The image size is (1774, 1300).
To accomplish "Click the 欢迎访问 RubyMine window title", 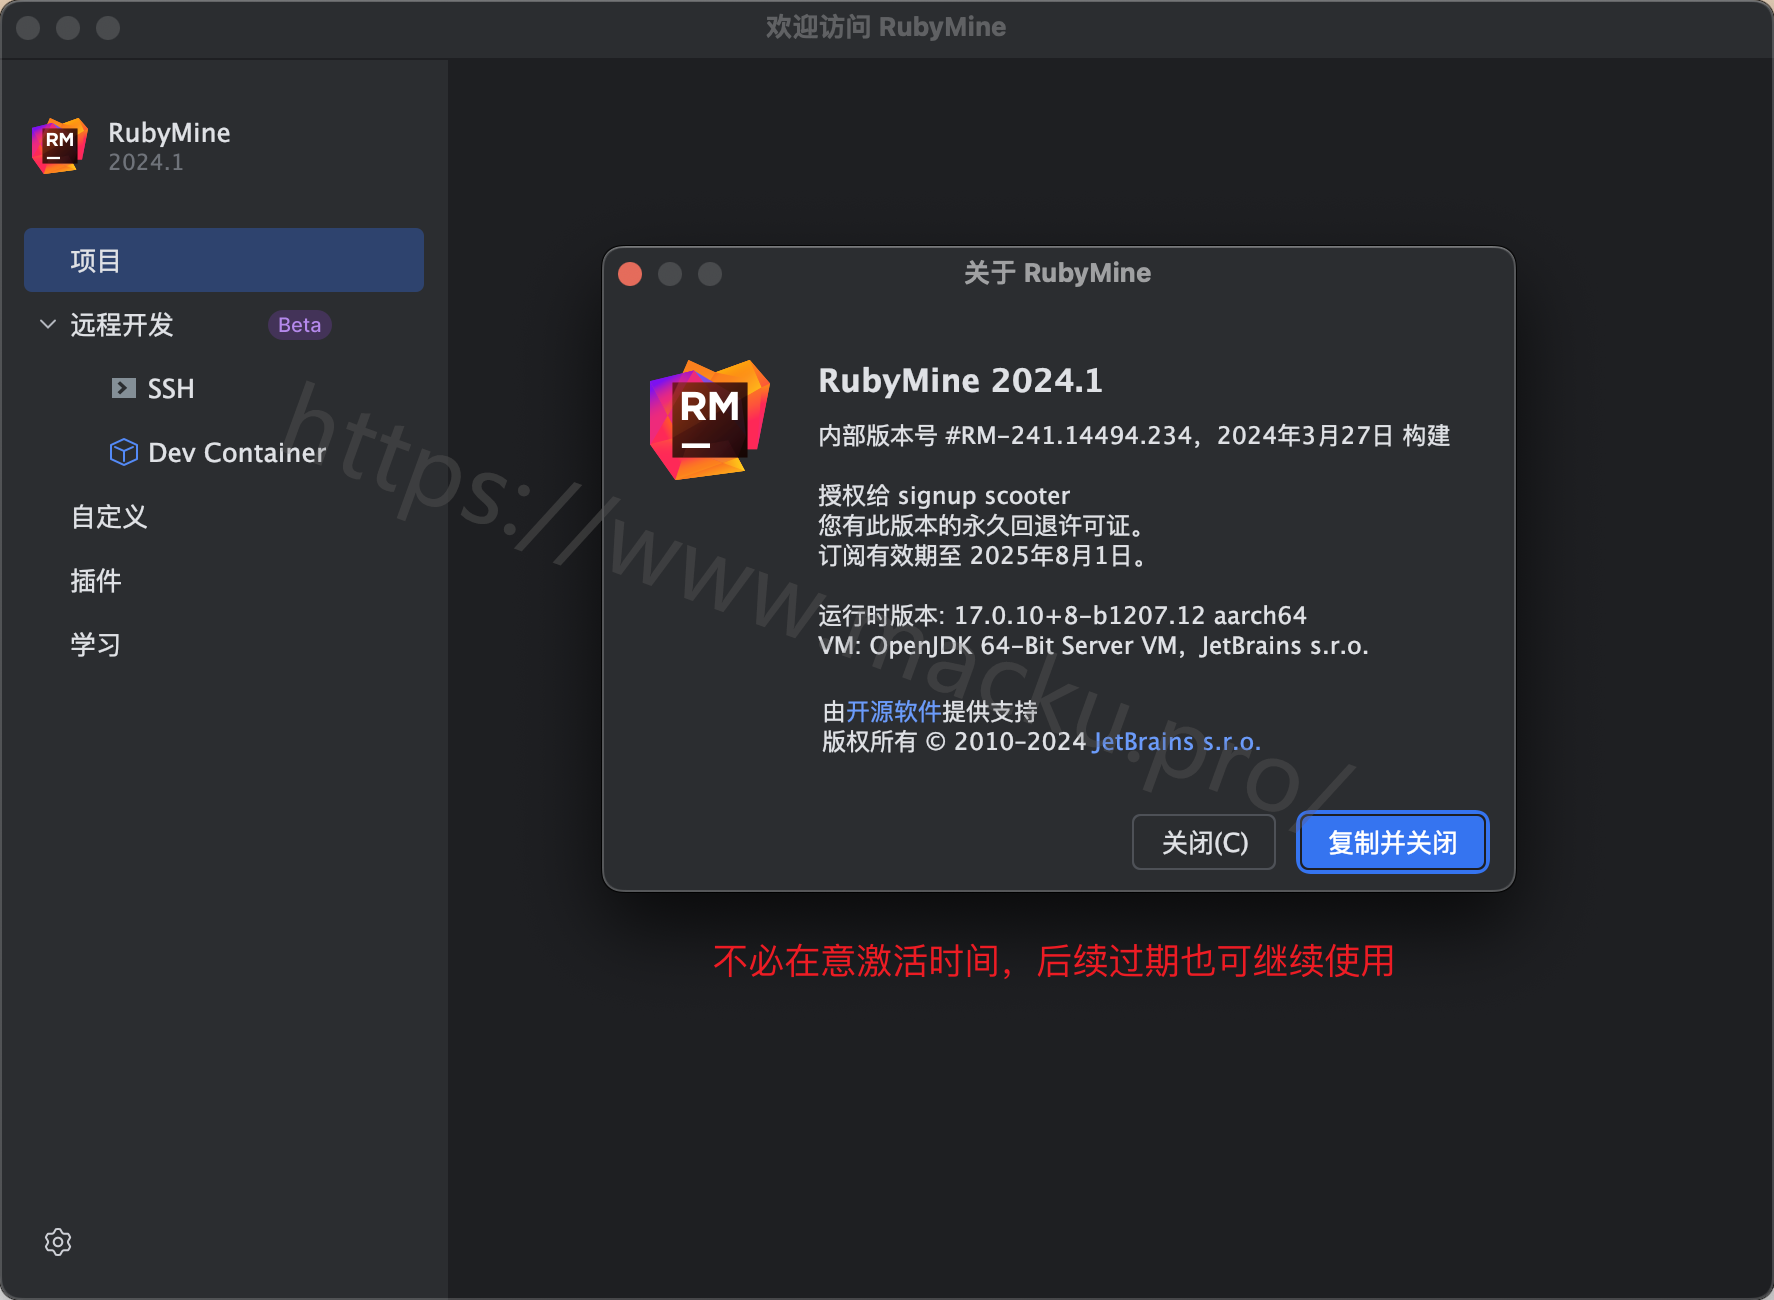I will (x=886, y=27).
